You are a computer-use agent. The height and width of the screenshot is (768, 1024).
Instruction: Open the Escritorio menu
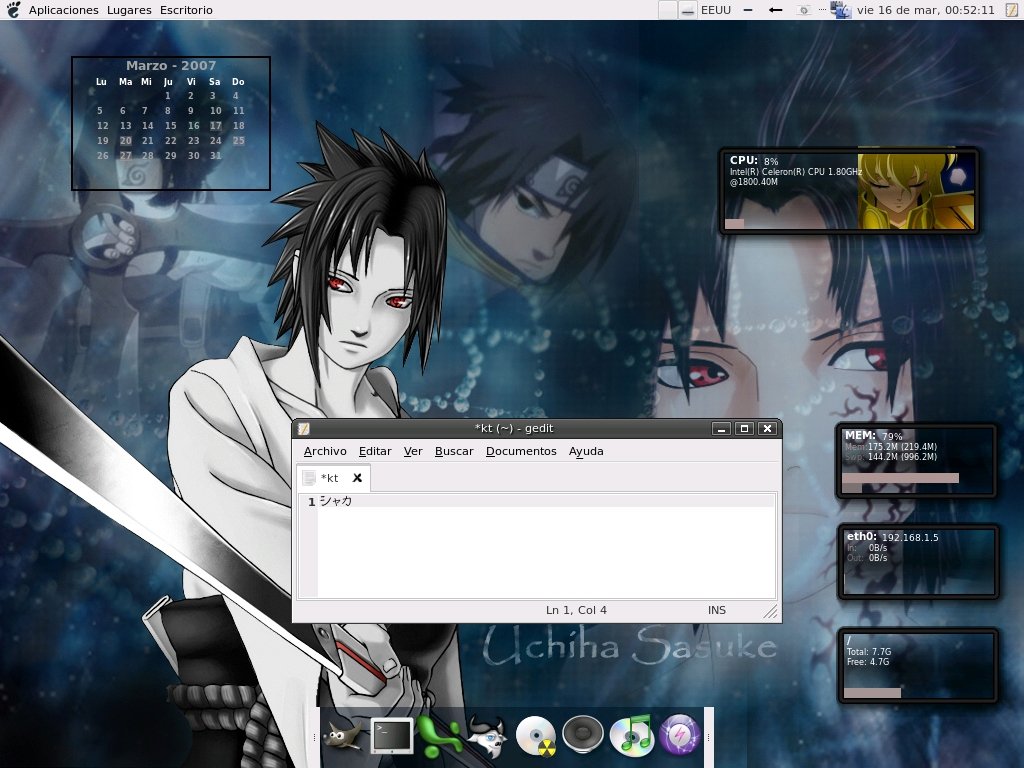tap(186, 10)
